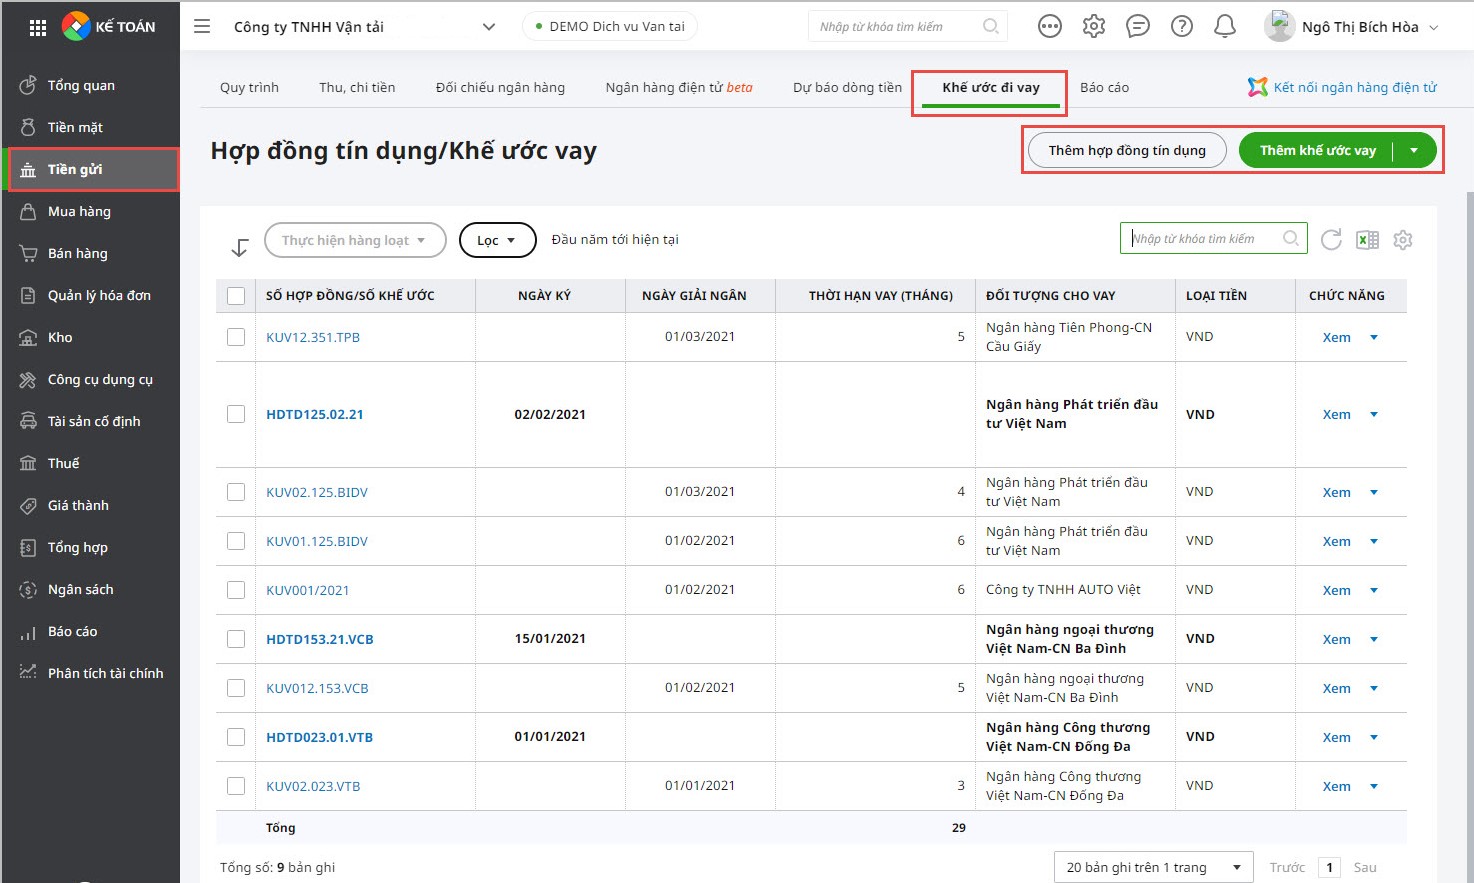The width and height of the screenshot is (1474, 883).
Task: Tick checkbox for row KUV12.351.TPB
Action: point(236,337)
